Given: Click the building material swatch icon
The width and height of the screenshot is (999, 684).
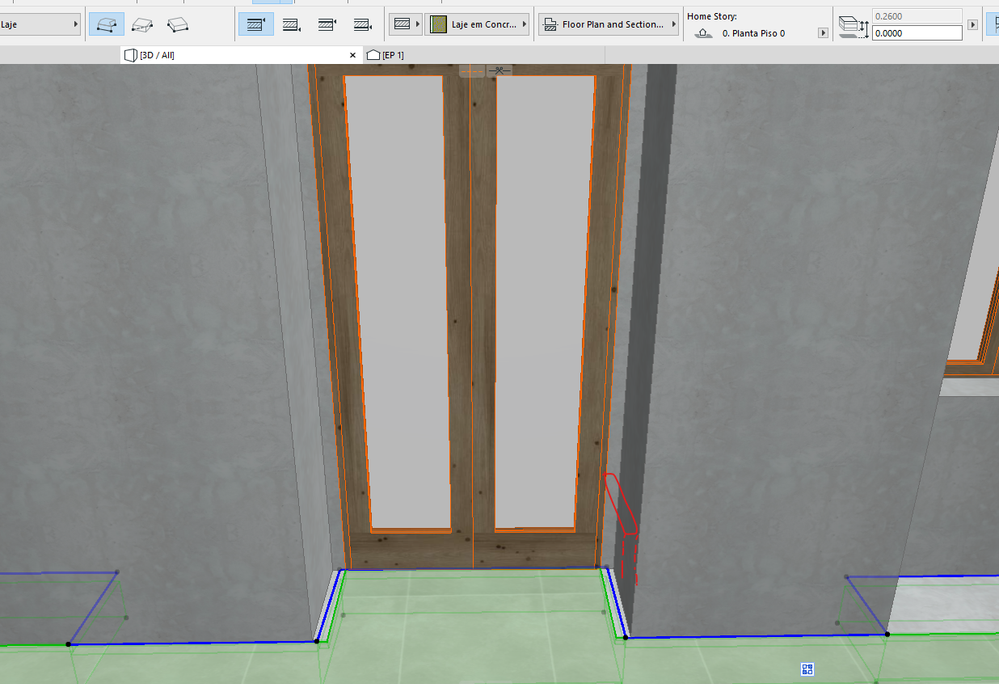Looking at the screenshot, I should point(438,24).
